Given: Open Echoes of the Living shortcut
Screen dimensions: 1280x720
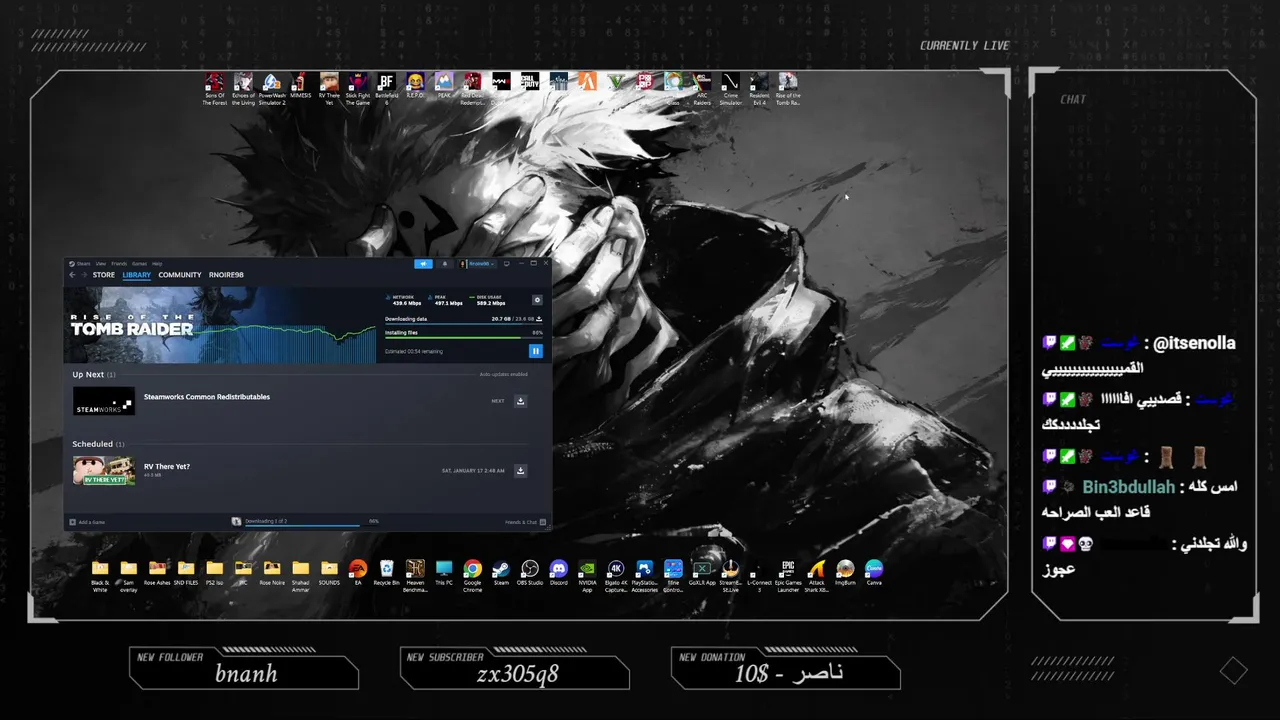Looking at the screenshot, I should 243,89.
